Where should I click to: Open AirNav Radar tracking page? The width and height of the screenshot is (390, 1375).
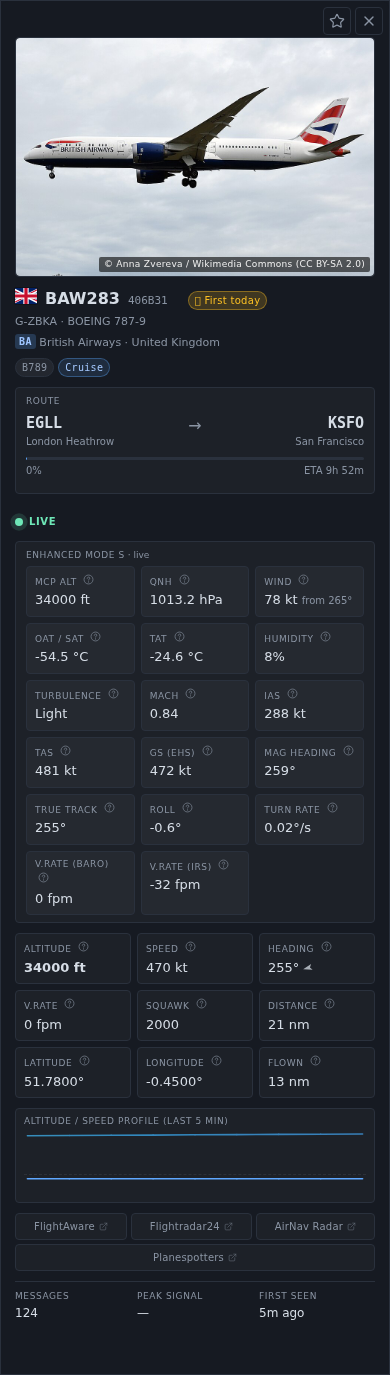pos(315,1226)
